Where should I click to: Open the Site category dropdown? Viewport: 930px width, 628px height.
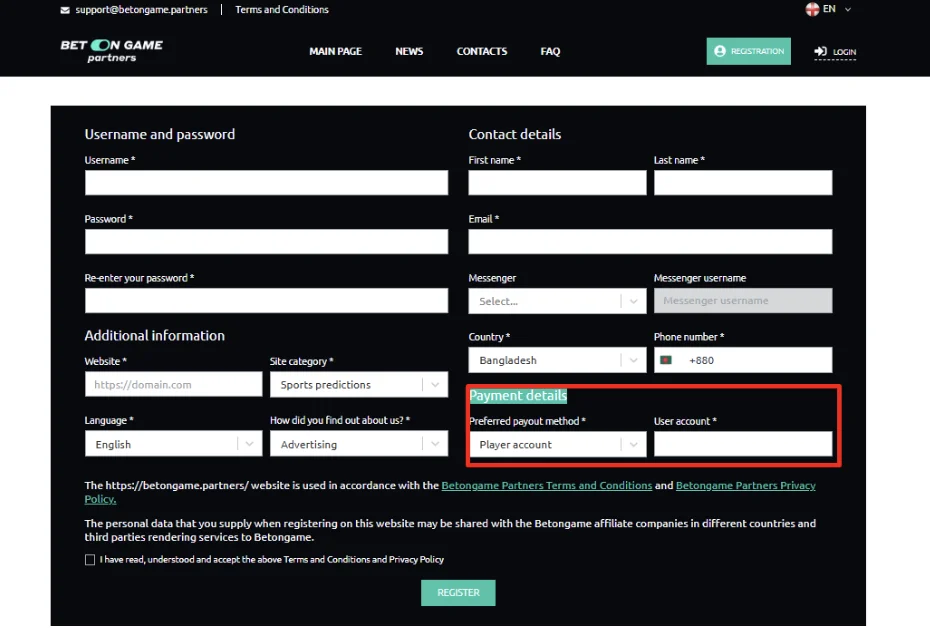click(x=358, y=385)
